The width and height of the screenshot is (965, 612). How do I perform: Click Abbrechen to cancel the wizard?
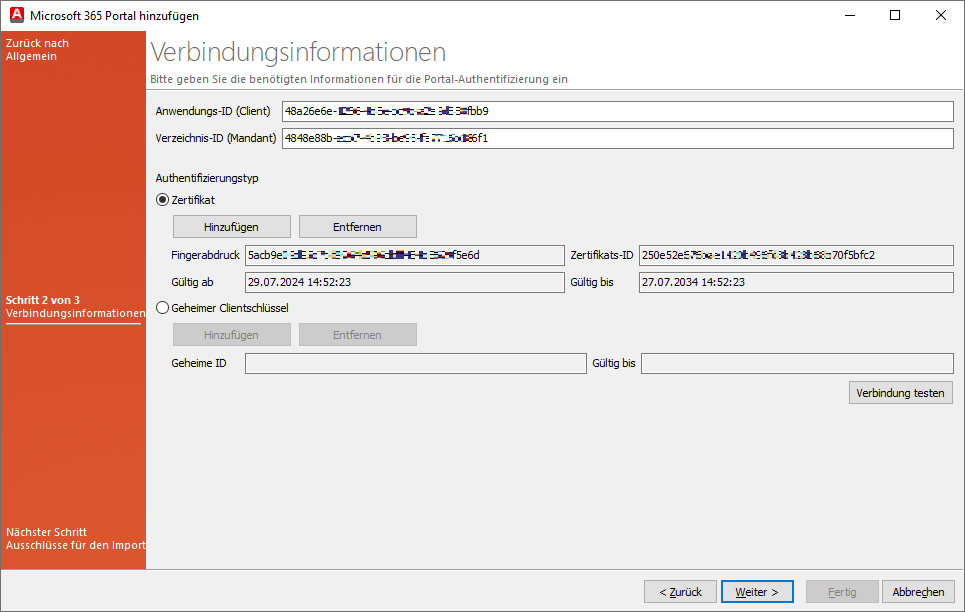click(x=918, y=591)
